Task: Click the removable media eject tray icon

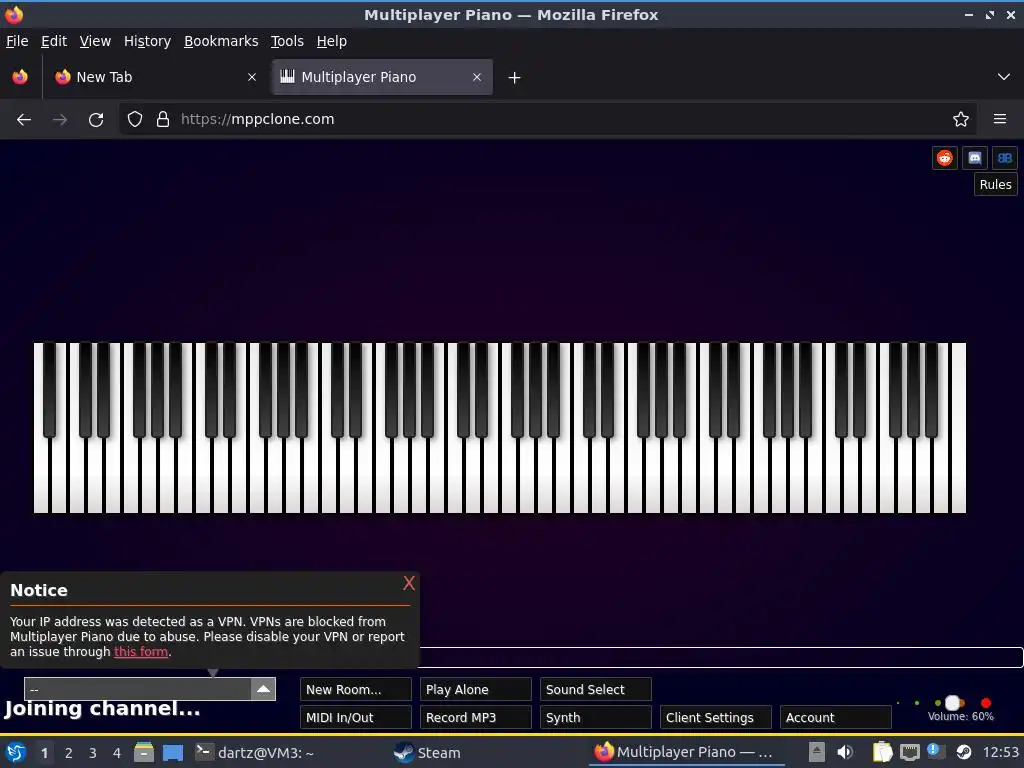Action: tap(817, 752)
